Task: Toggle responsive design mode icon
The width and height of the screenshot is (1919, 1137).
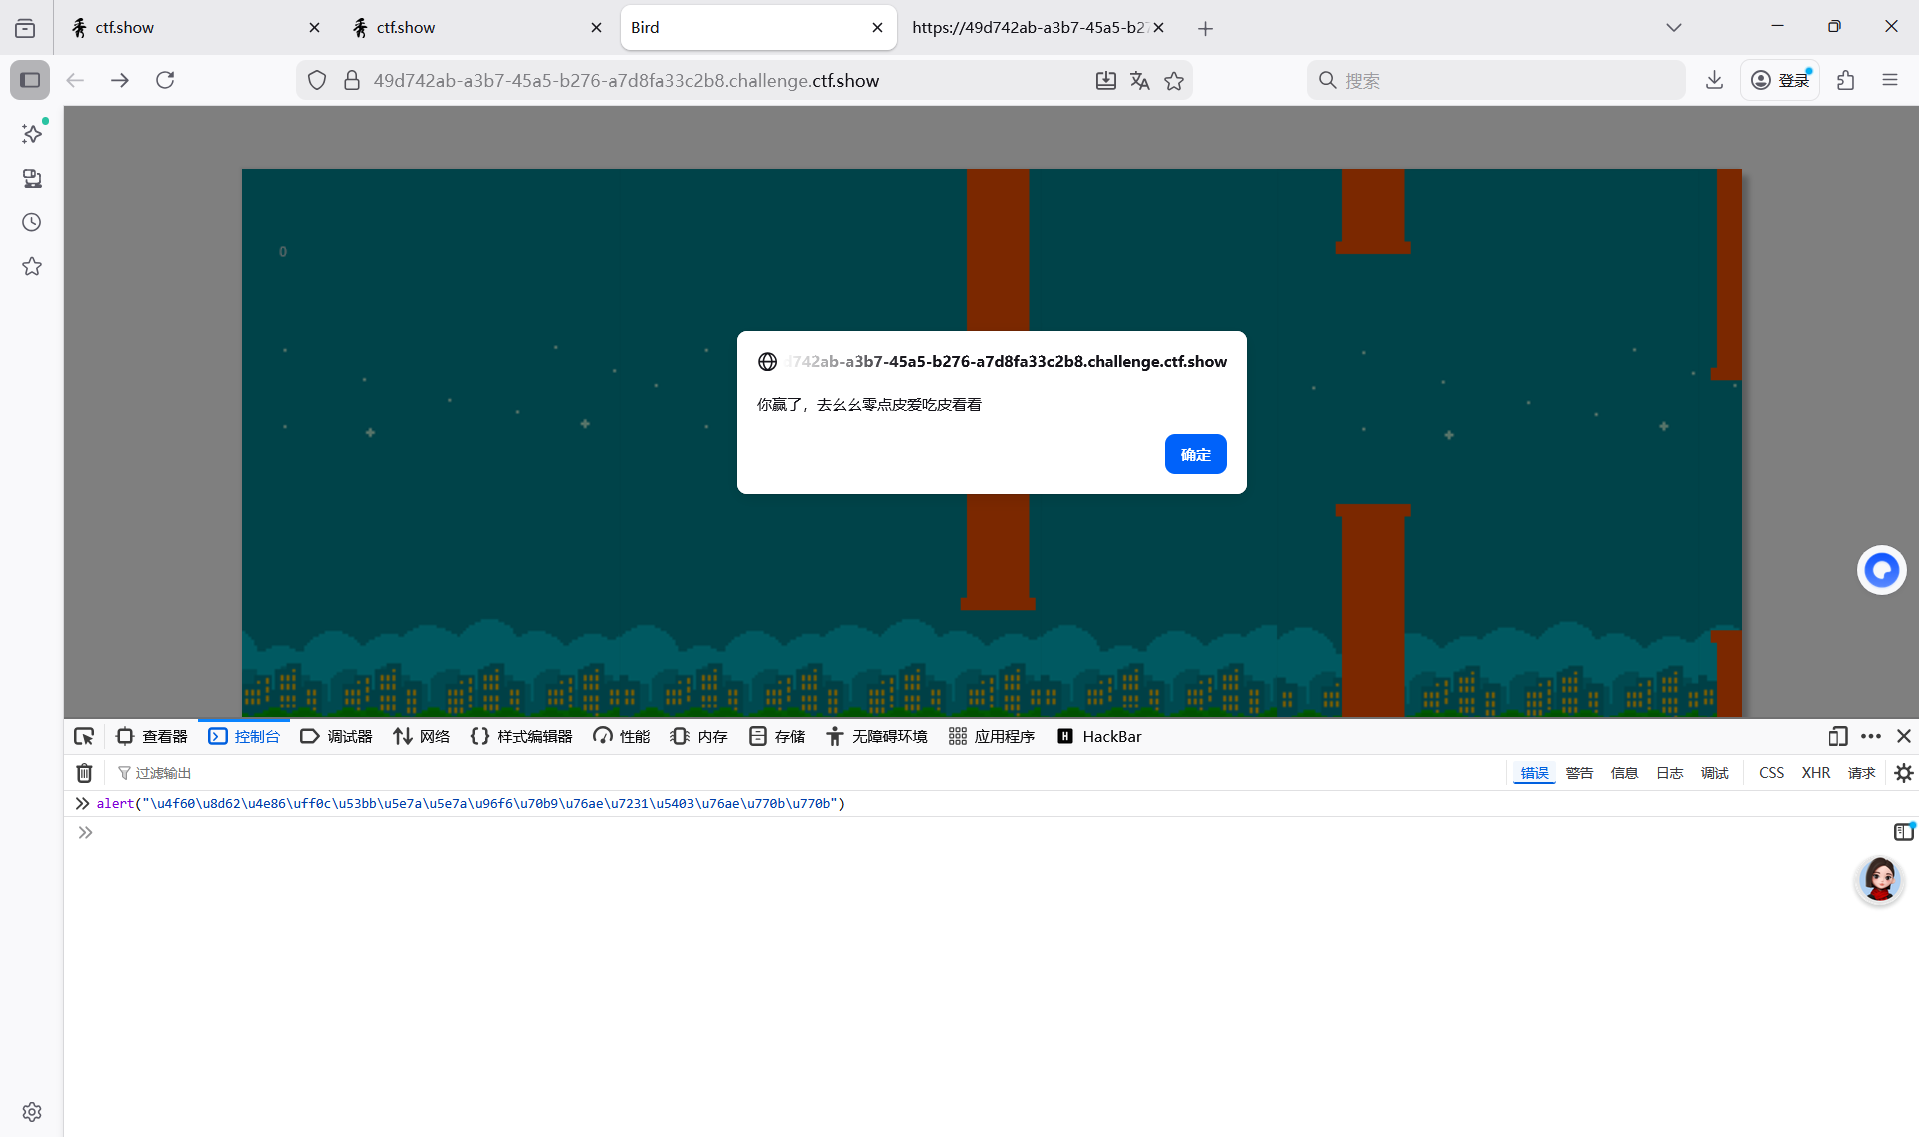Action: click(x=1837, y=737)
